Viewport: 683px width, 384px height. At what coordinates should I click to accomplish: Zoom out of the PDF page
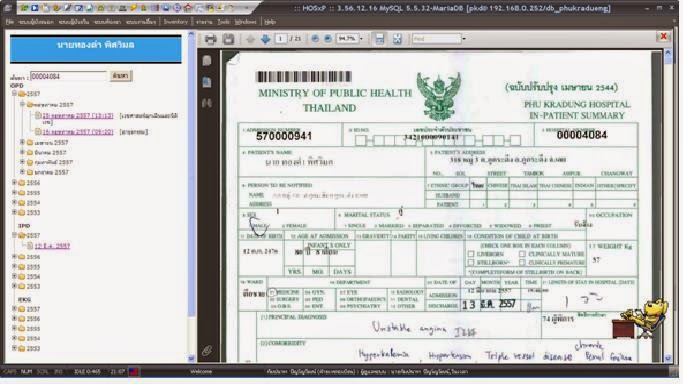314,39
